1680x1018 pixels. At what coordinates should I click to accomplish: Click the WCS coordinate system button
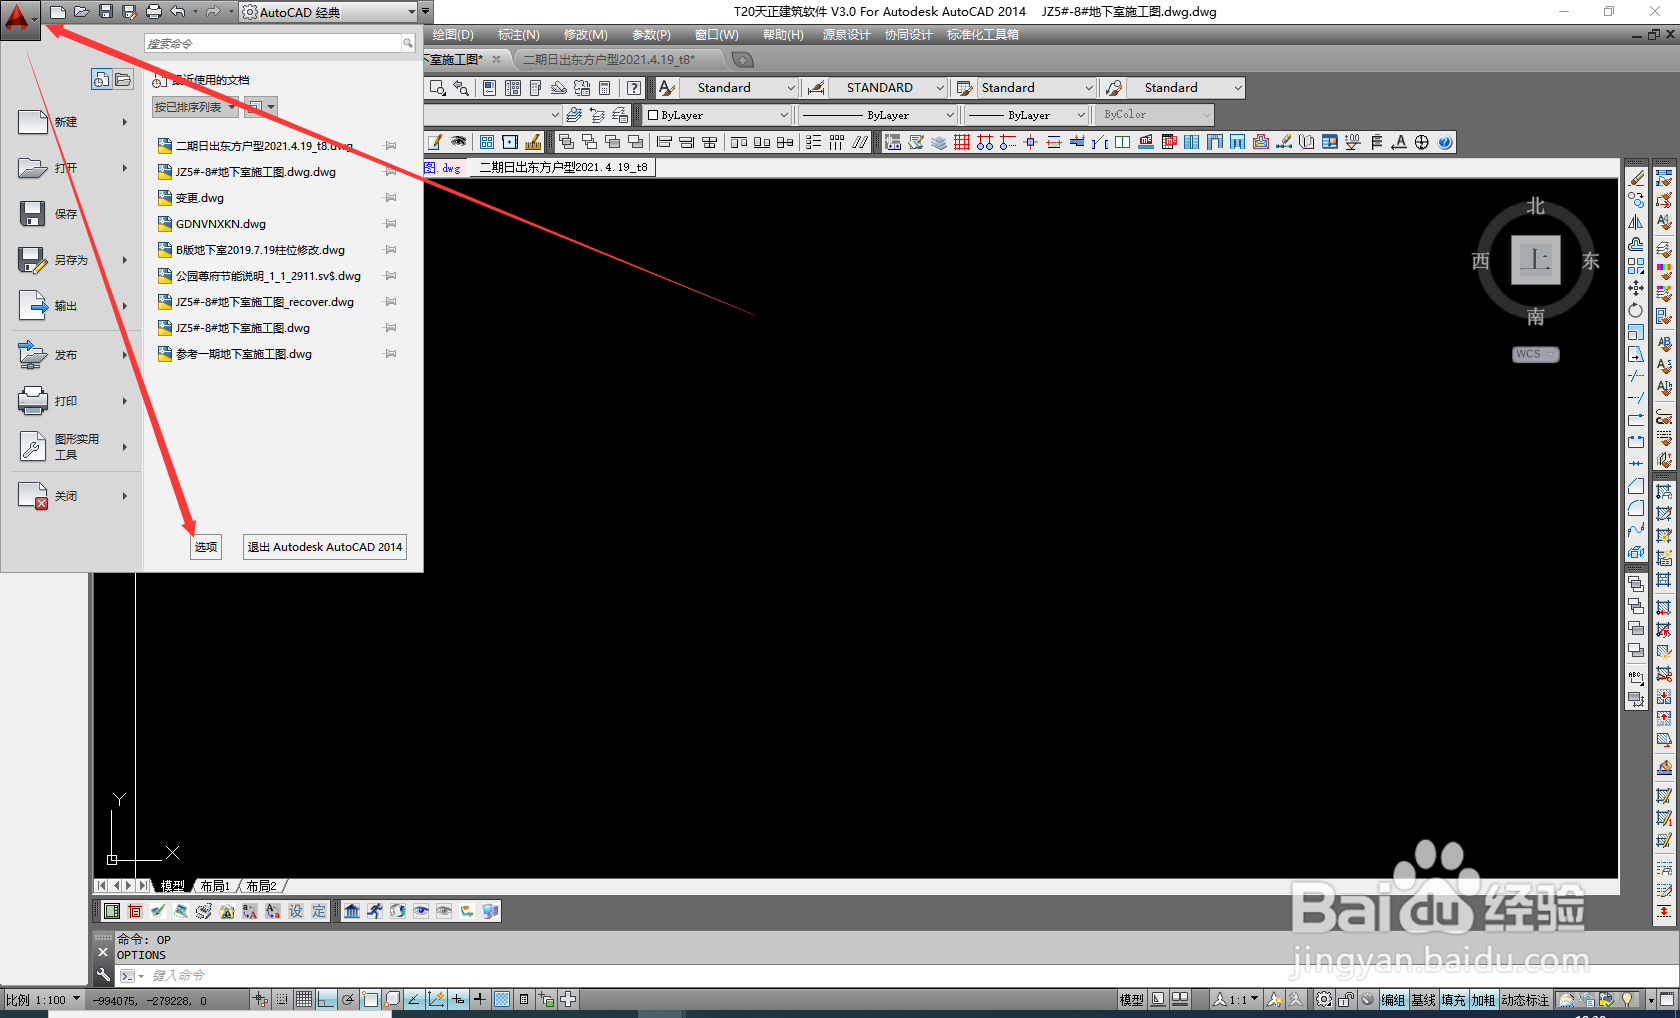tap(1535, 354)
